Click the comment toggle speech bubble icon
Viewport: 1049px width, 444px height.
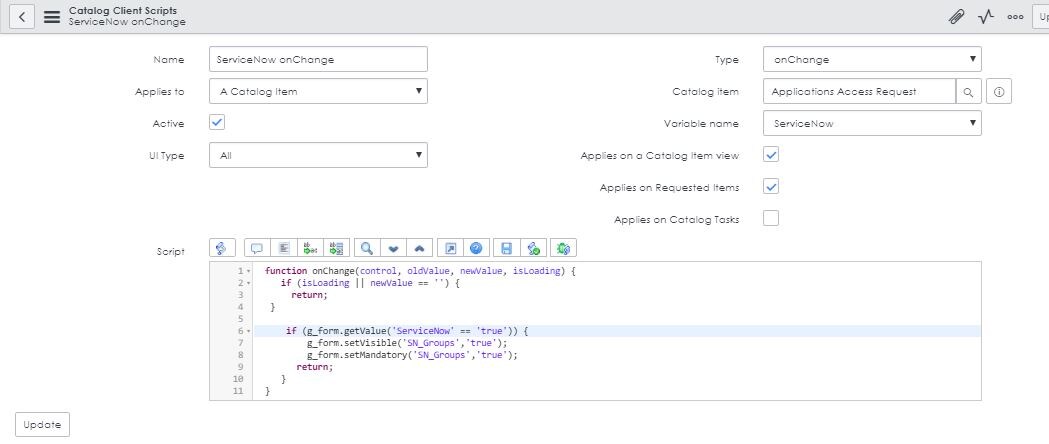(x=257, y=248)
